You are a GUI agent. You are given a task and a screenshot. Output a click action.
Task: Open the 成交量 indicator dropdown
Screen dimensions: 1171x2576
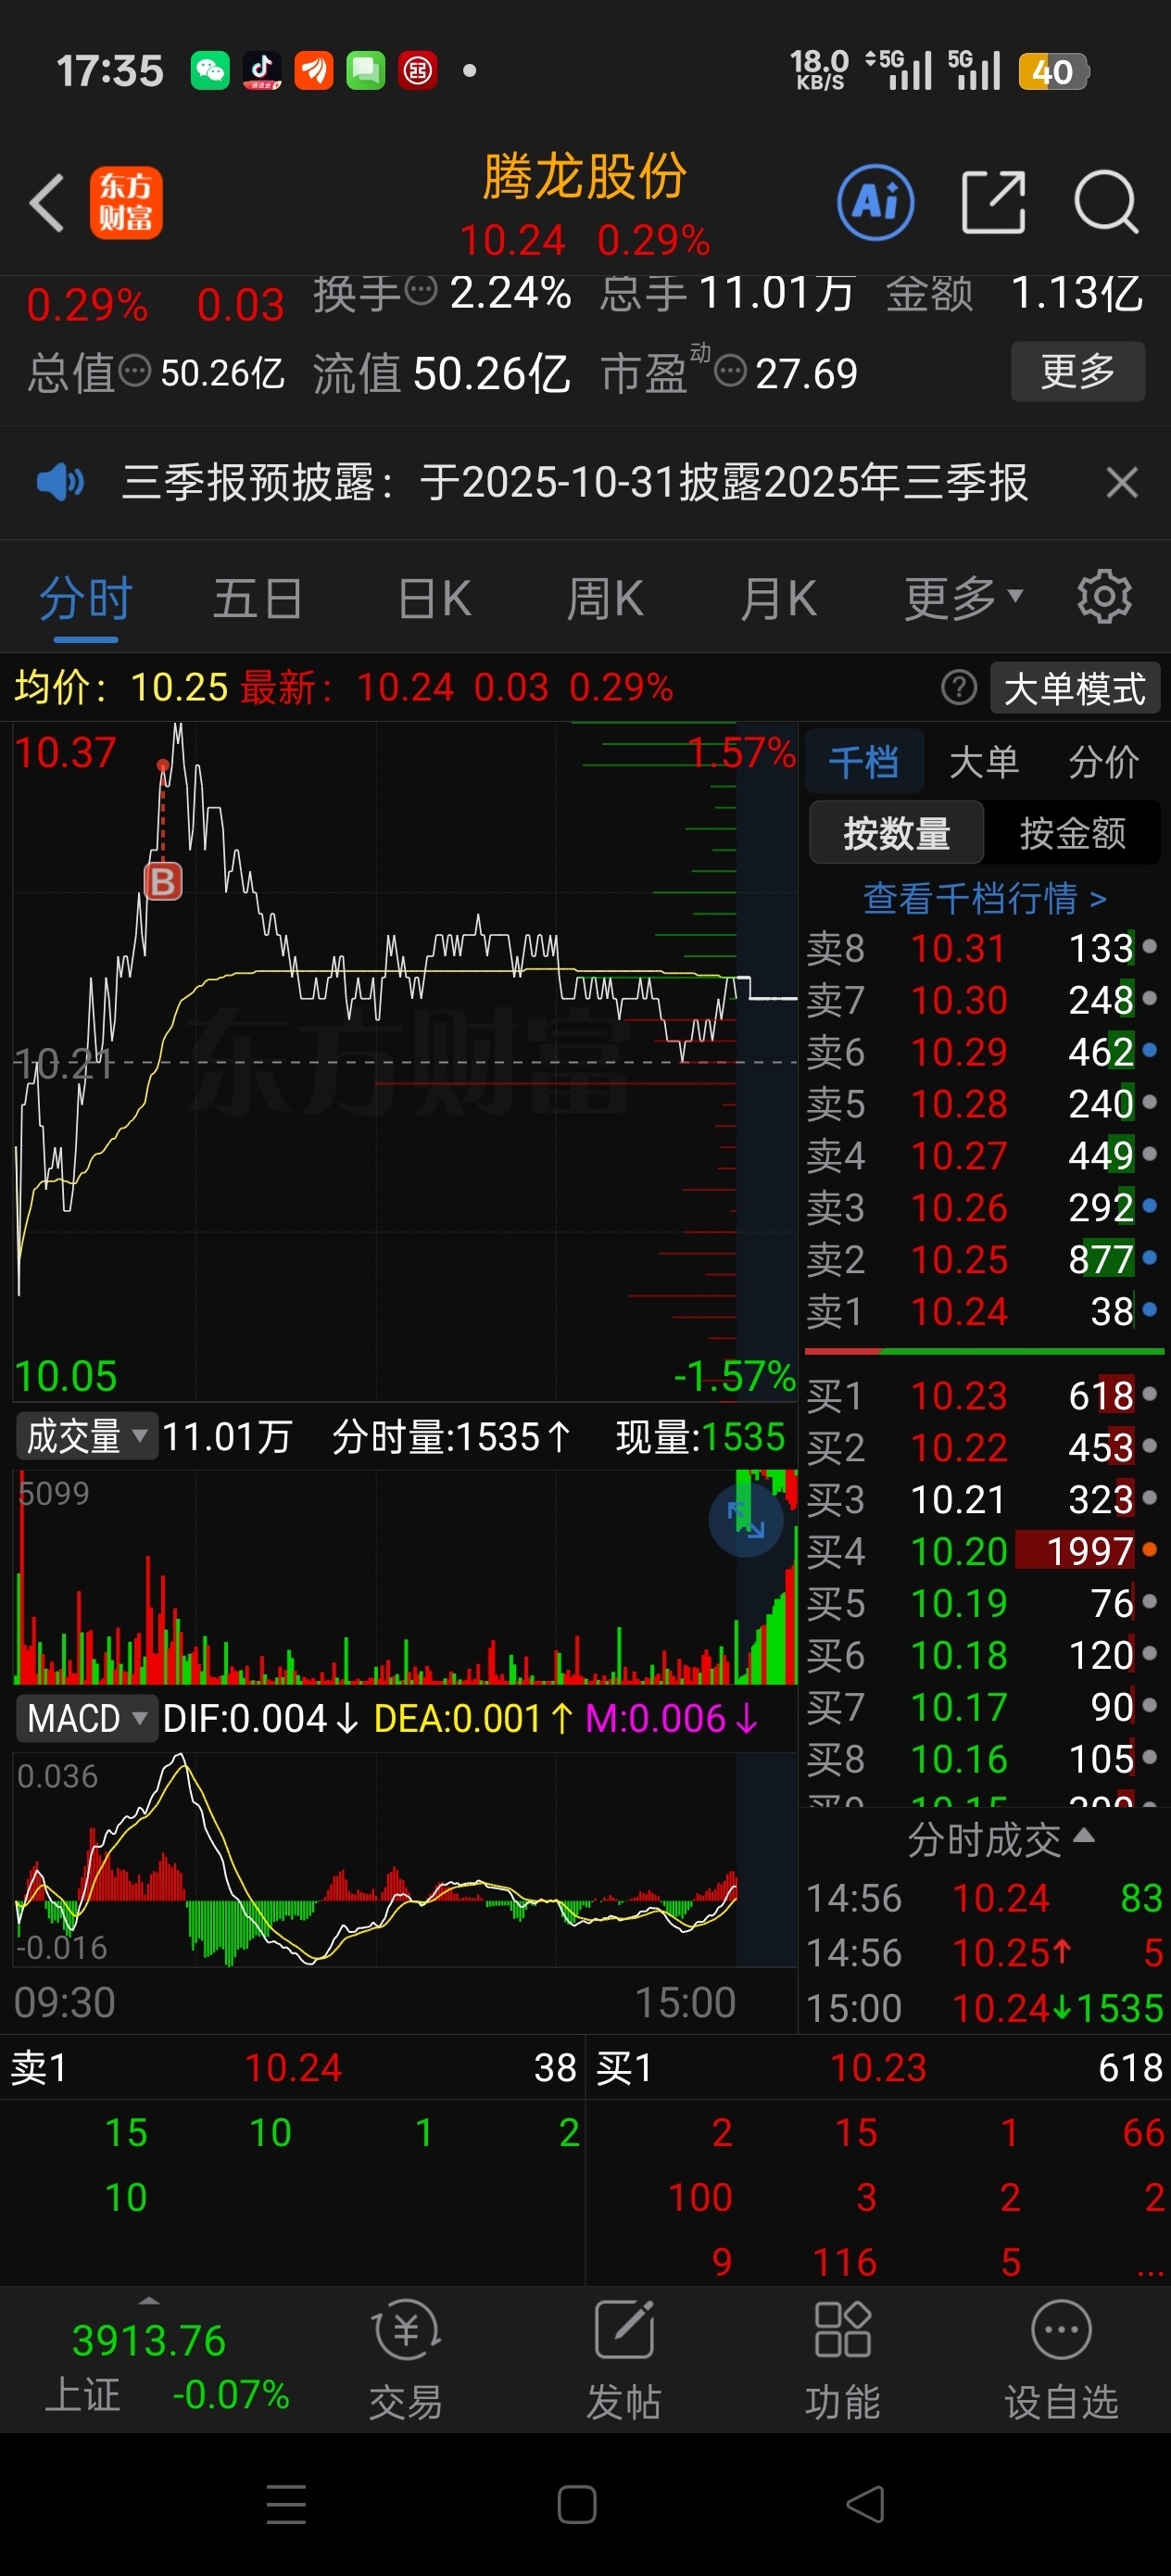[x=86, y=1436]
